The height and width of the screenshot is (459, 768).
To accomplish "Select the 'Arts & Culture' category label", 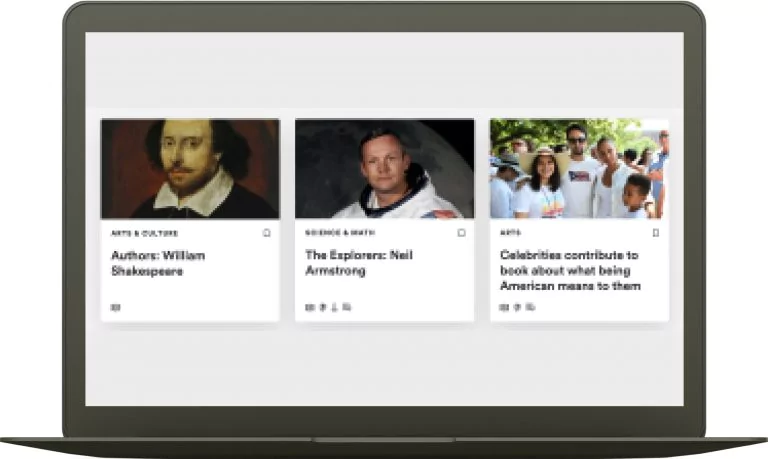I will 144,233.
